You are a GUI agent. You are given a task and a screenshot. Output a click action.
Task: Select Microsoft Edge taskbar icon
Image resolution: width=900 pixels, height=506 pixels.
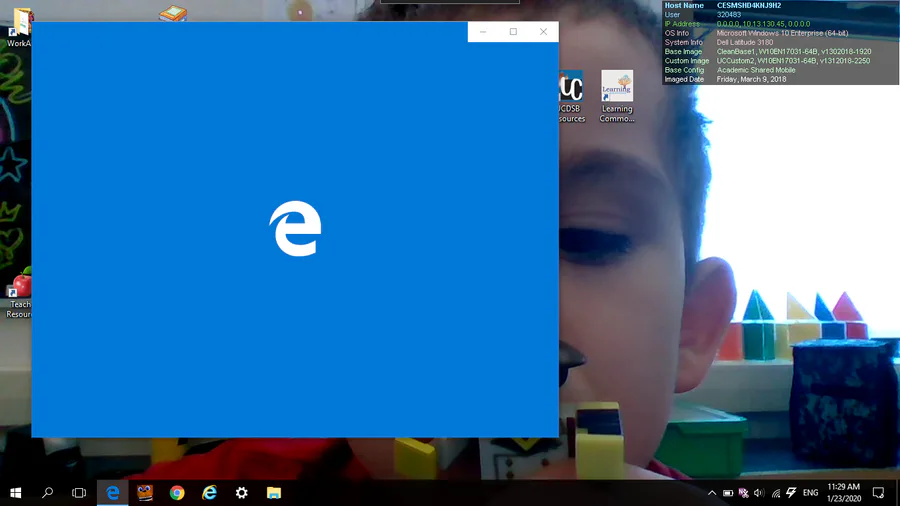112,493
